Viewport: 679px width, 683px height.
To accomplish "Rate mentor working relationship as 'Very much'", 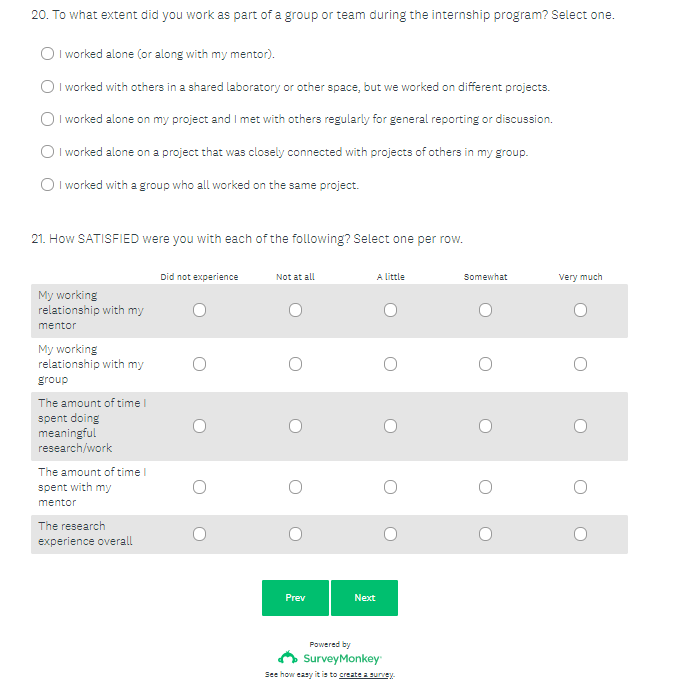I will click(x=580, y=311).
